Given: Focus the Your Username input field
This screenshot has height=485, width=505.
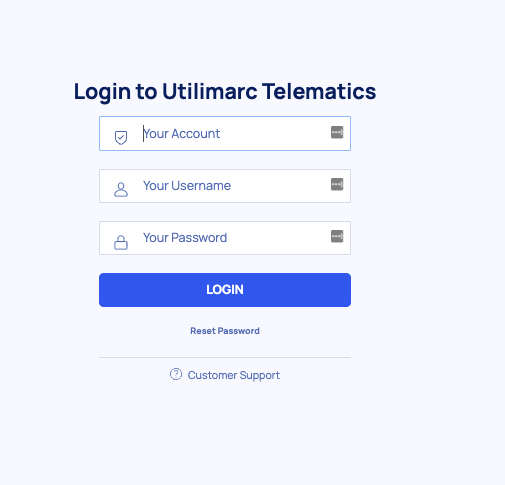Looking at the screenshot, I should pos(225,186).
